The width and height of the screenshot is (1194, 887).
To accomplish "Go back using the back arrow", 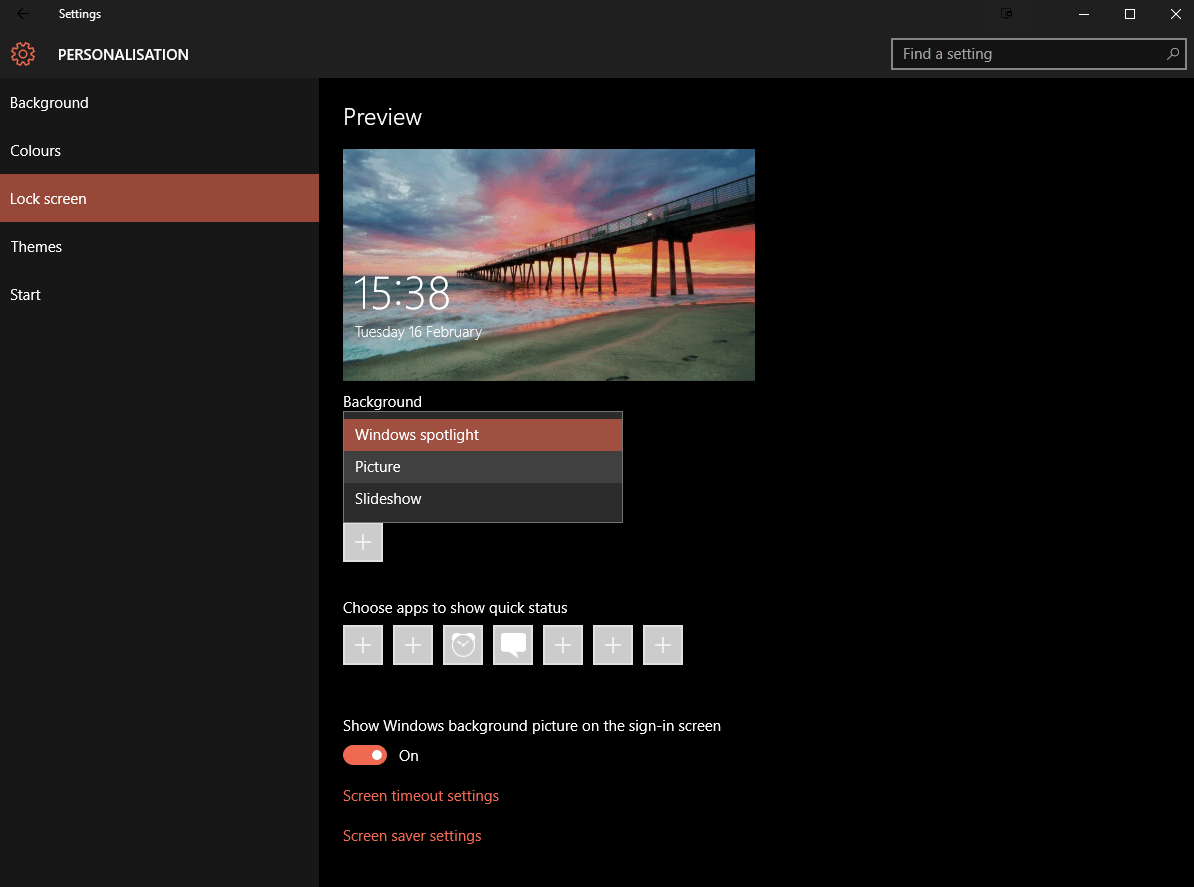I will click(23, 14).
